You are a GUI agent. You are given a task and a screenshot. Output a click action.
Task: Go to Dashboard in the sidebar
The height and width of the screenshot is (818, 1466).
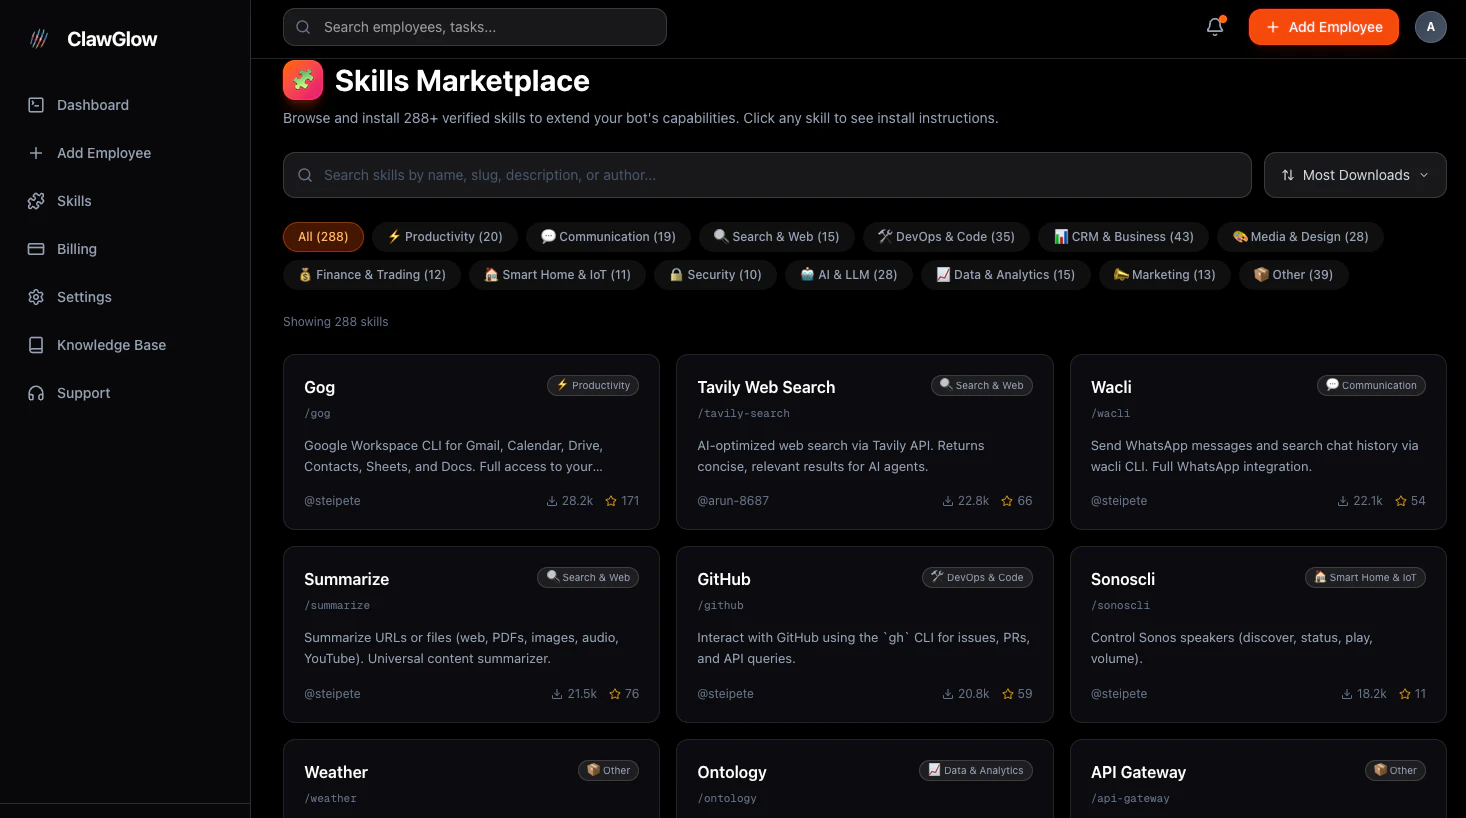(93, 105)
